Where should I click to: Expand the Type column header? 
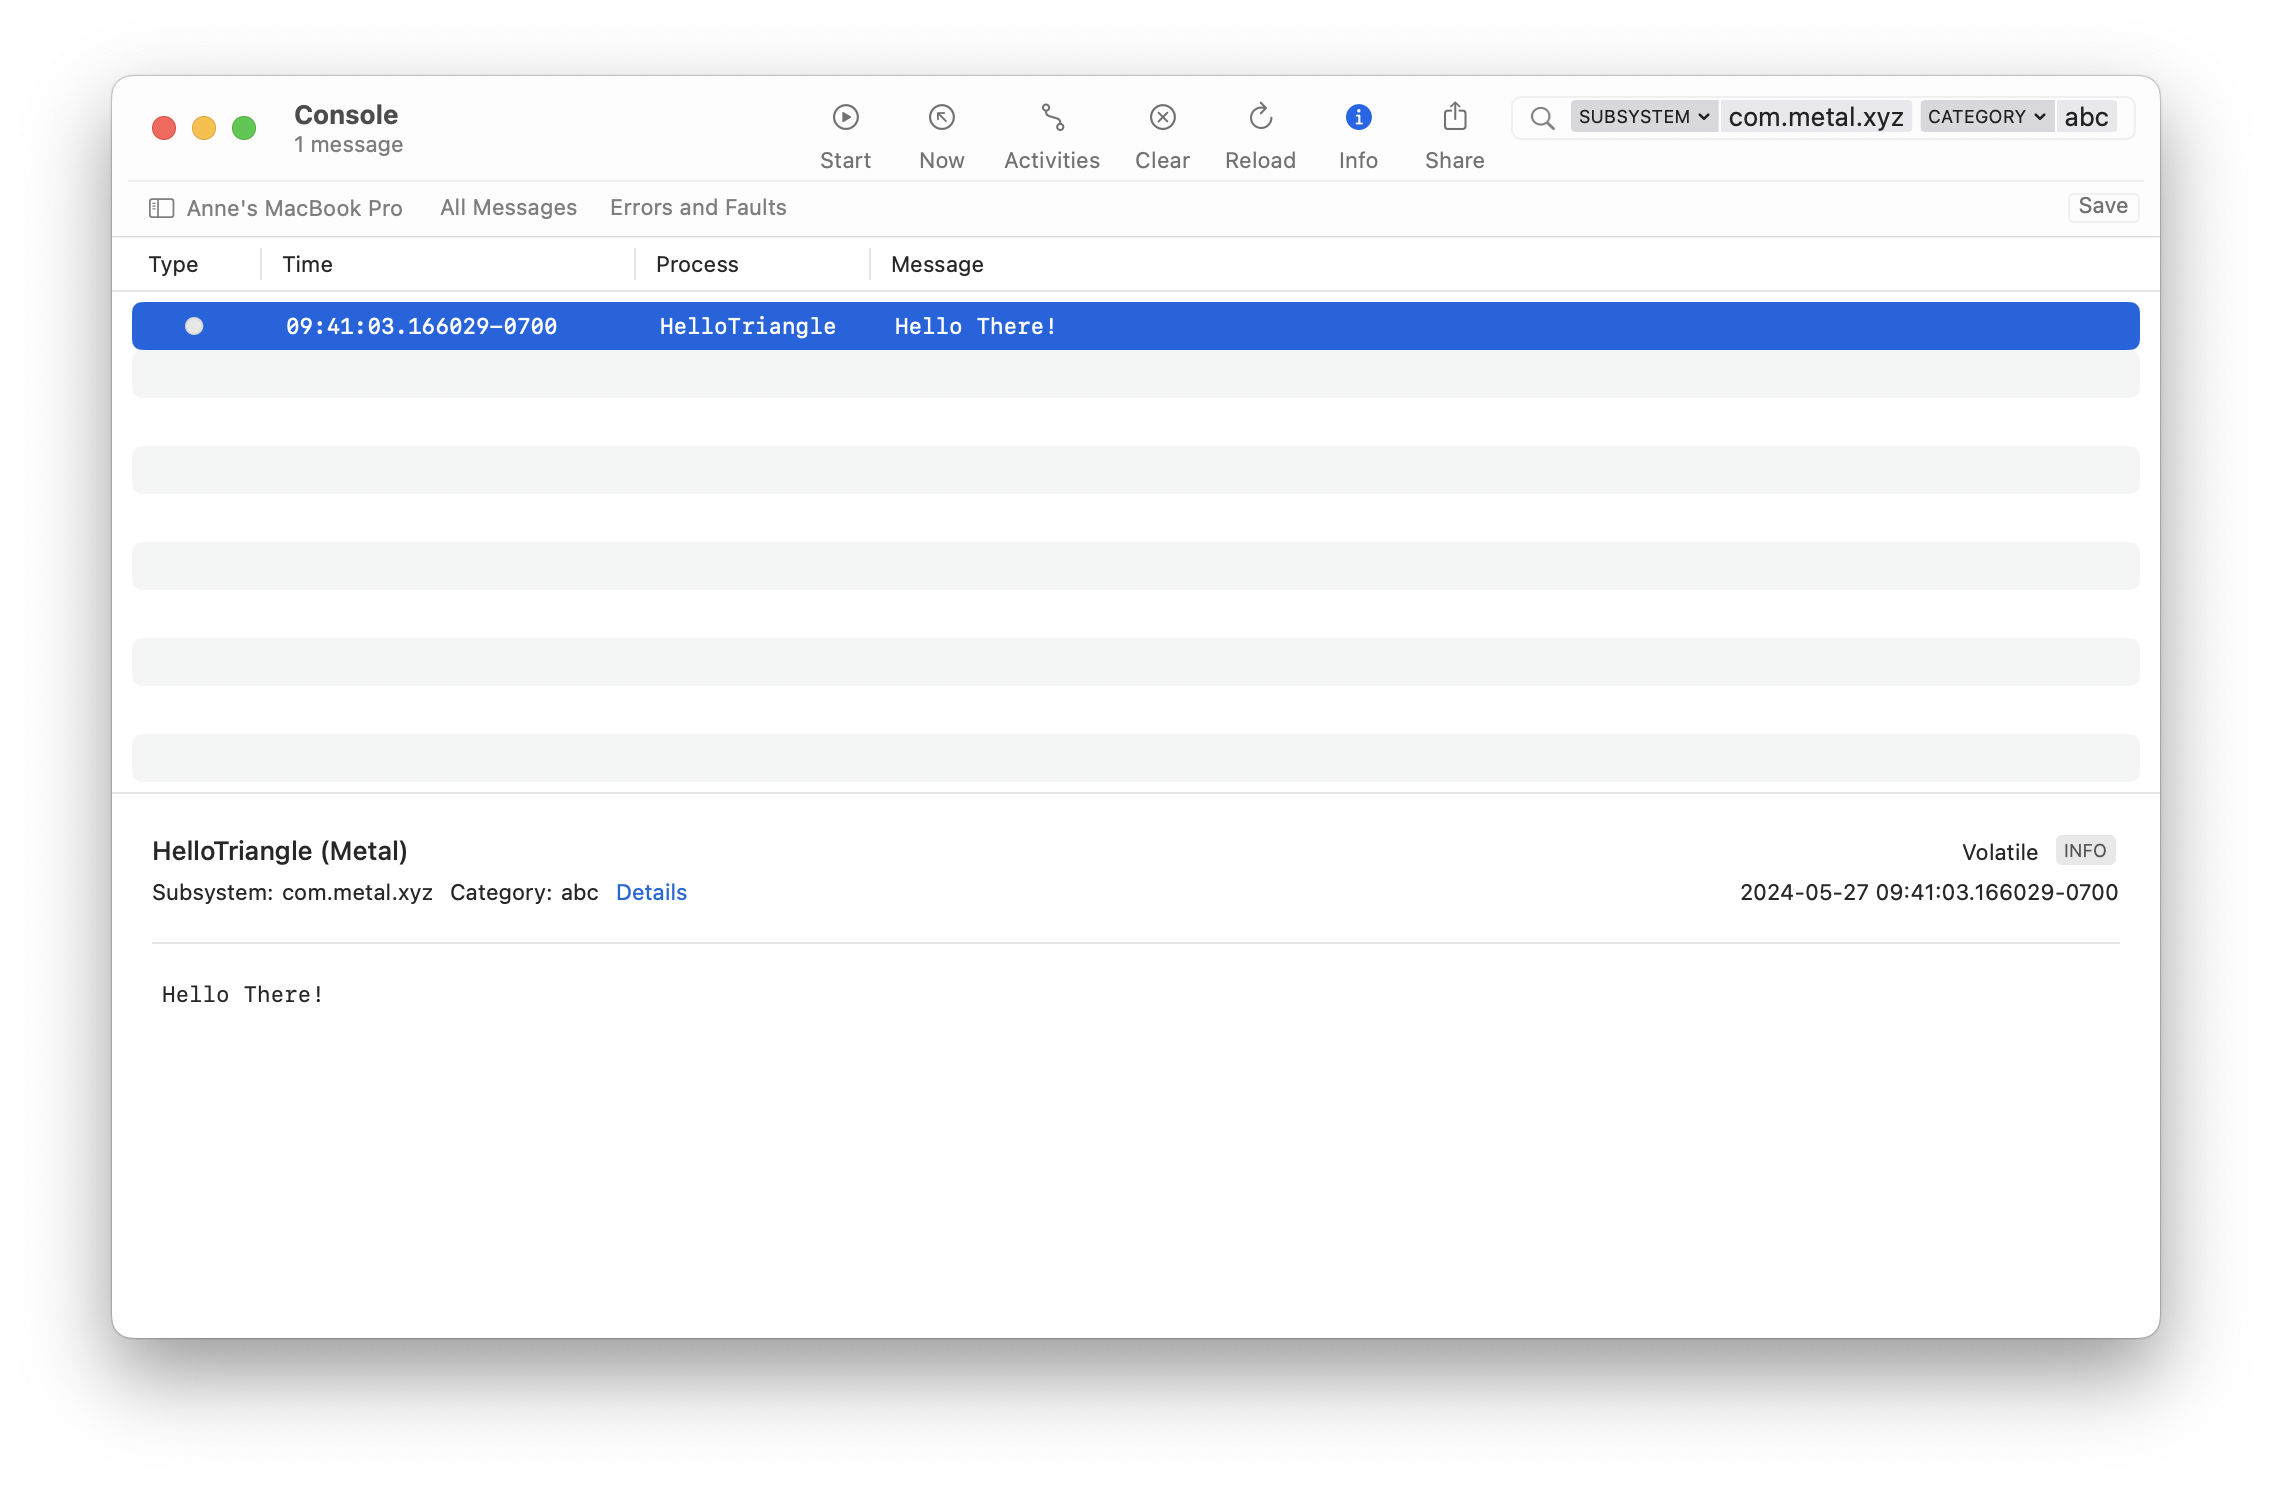173,264
